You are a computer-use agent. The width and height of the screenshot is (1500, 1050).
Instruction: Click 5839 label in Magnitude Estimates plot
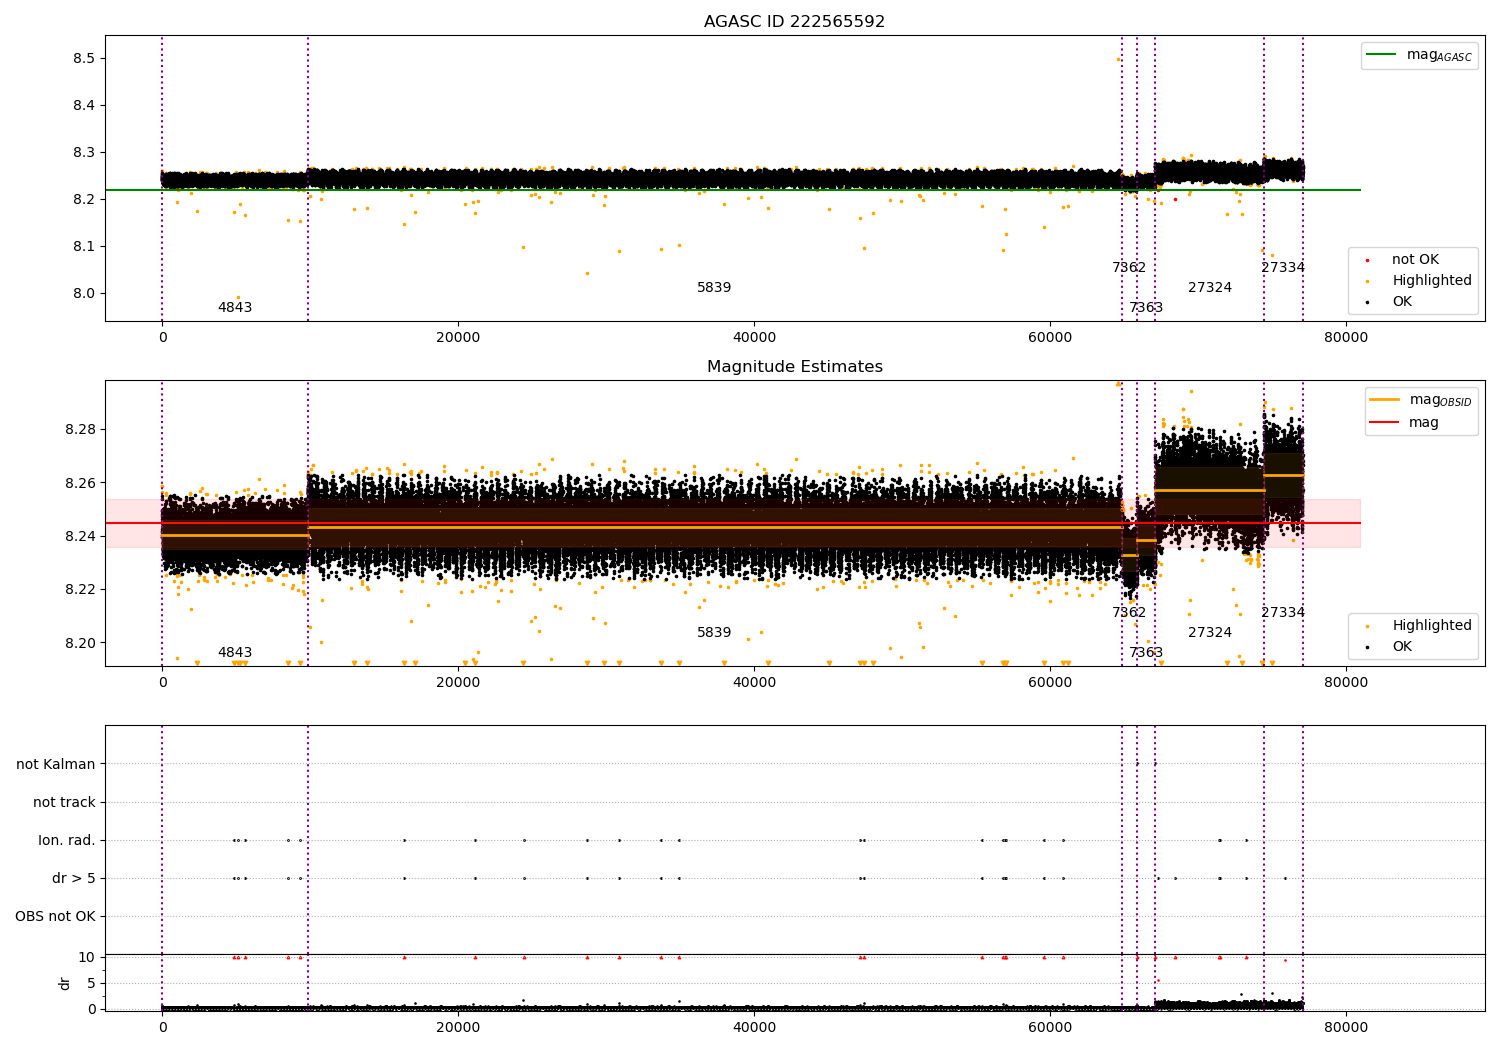pyautogui.click(x=714, y=633)
